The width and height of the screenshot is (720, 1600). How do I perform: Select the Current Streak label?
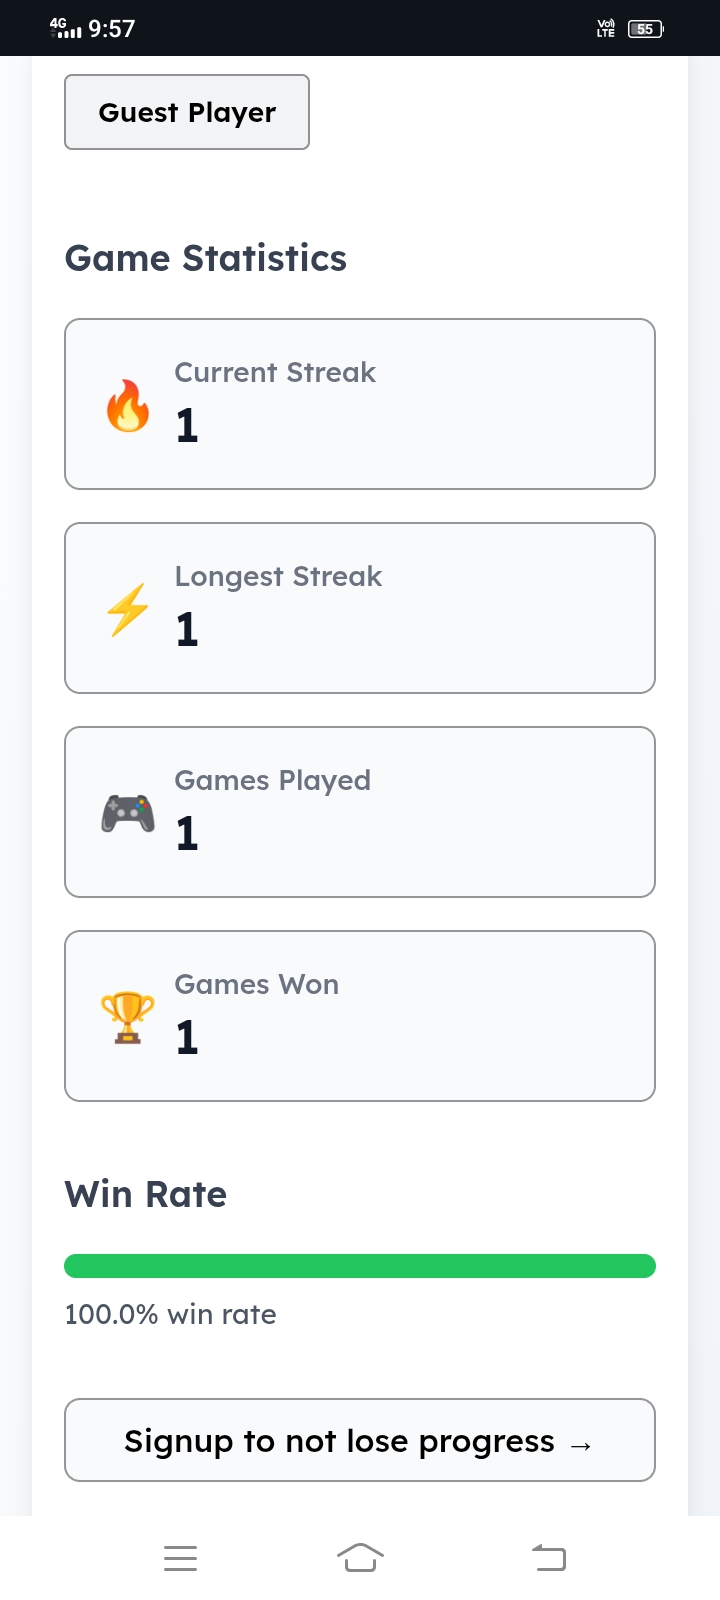tap(275, 373)
